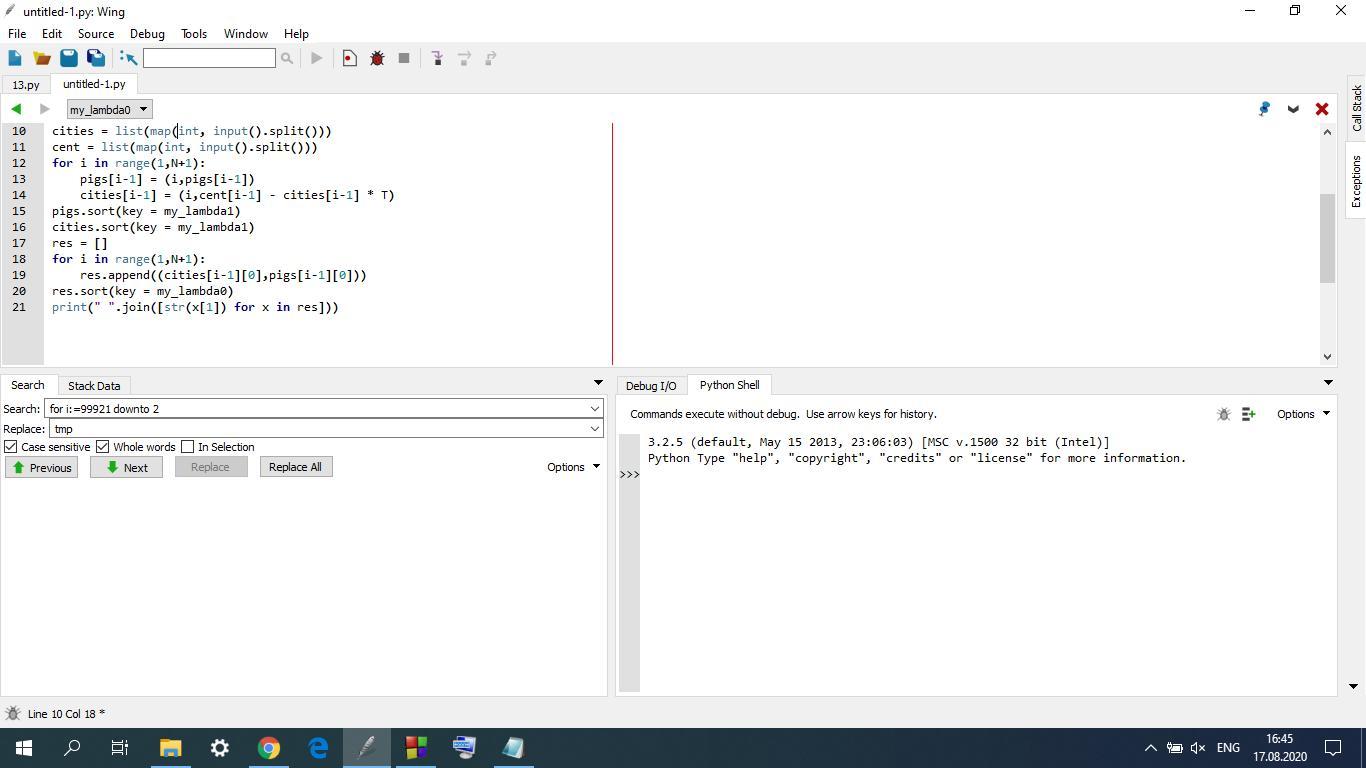Click the Step Into debug icon

[x=437, y=59]
